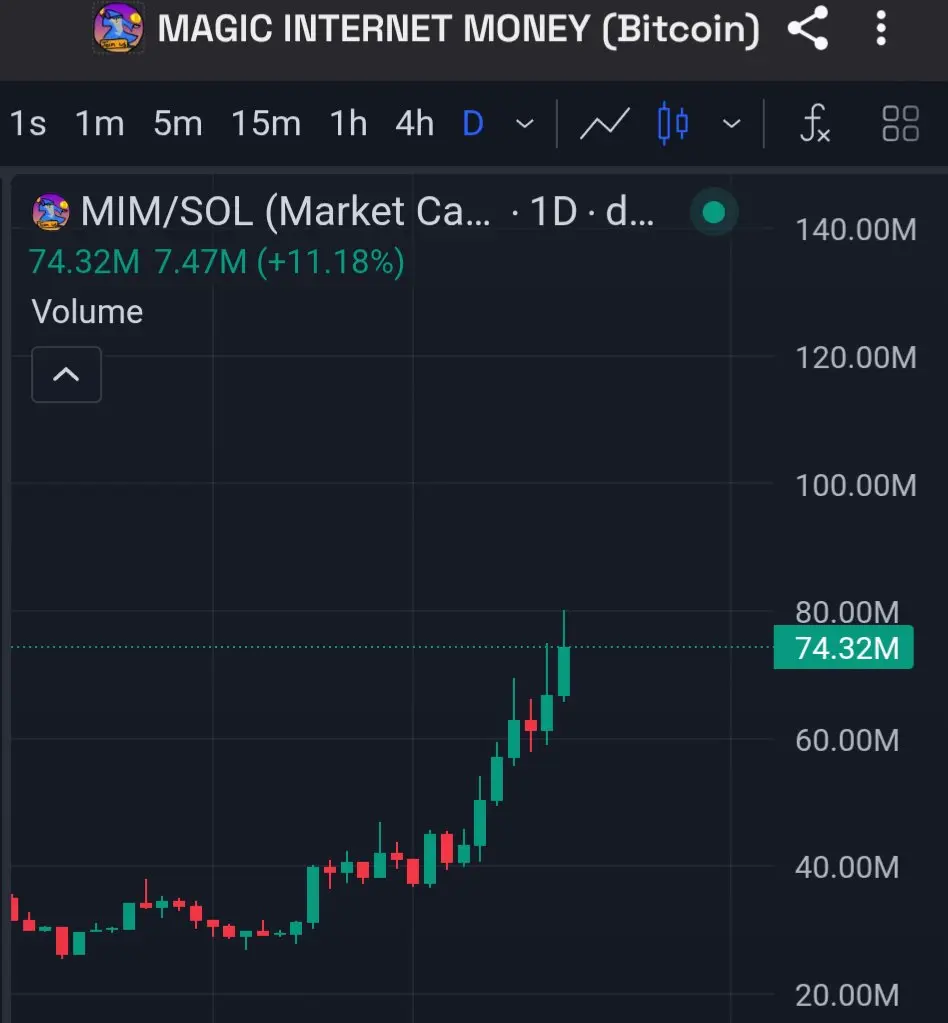This screenshot has width=948, height=1023.
Task: Collapse the legend with the caret button
Action: coord(67,374)
